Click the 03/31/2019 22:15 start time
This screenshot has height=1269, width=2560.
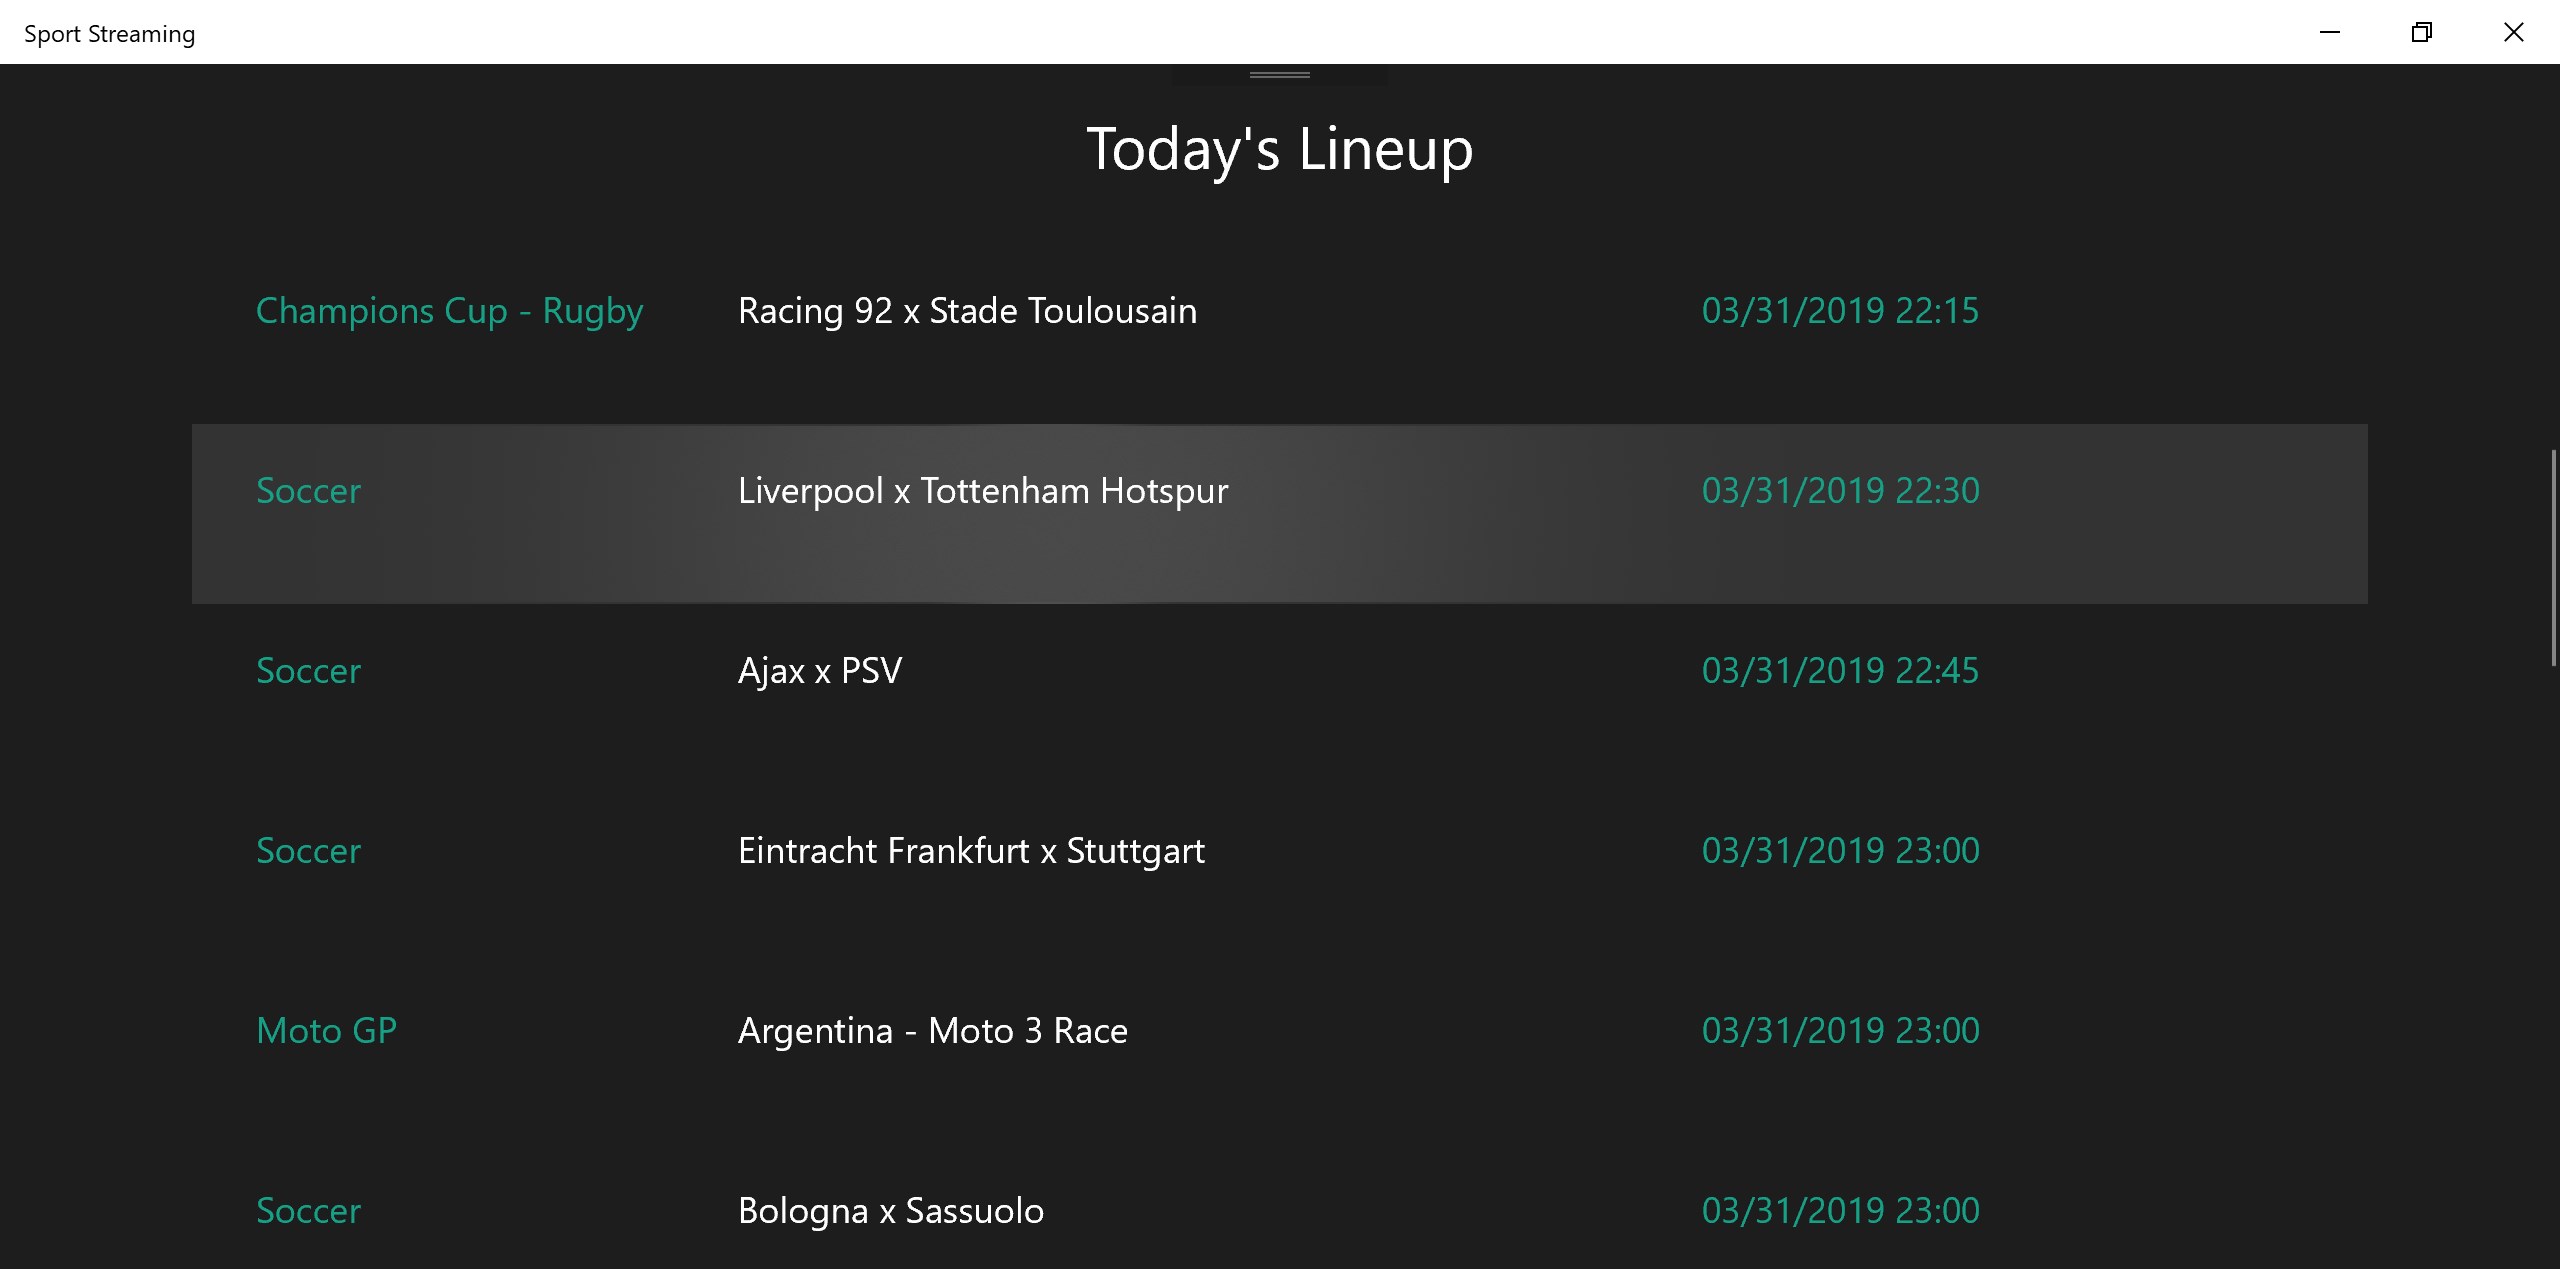pos(1840,311)
